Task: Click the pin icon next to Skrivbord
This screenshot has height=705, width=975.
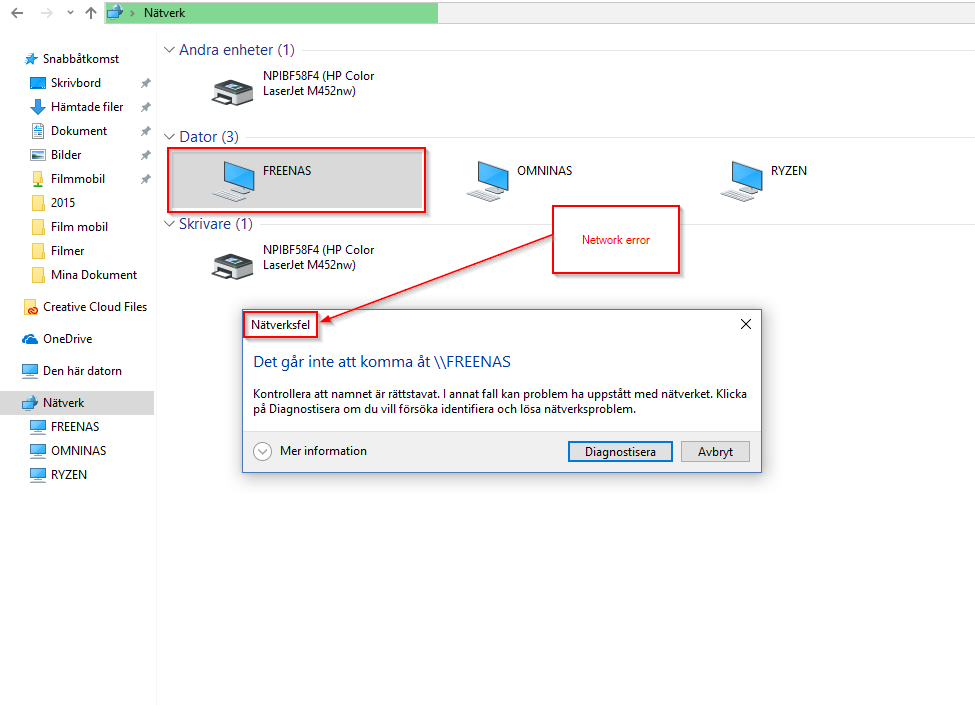Action: pos(146,83)
